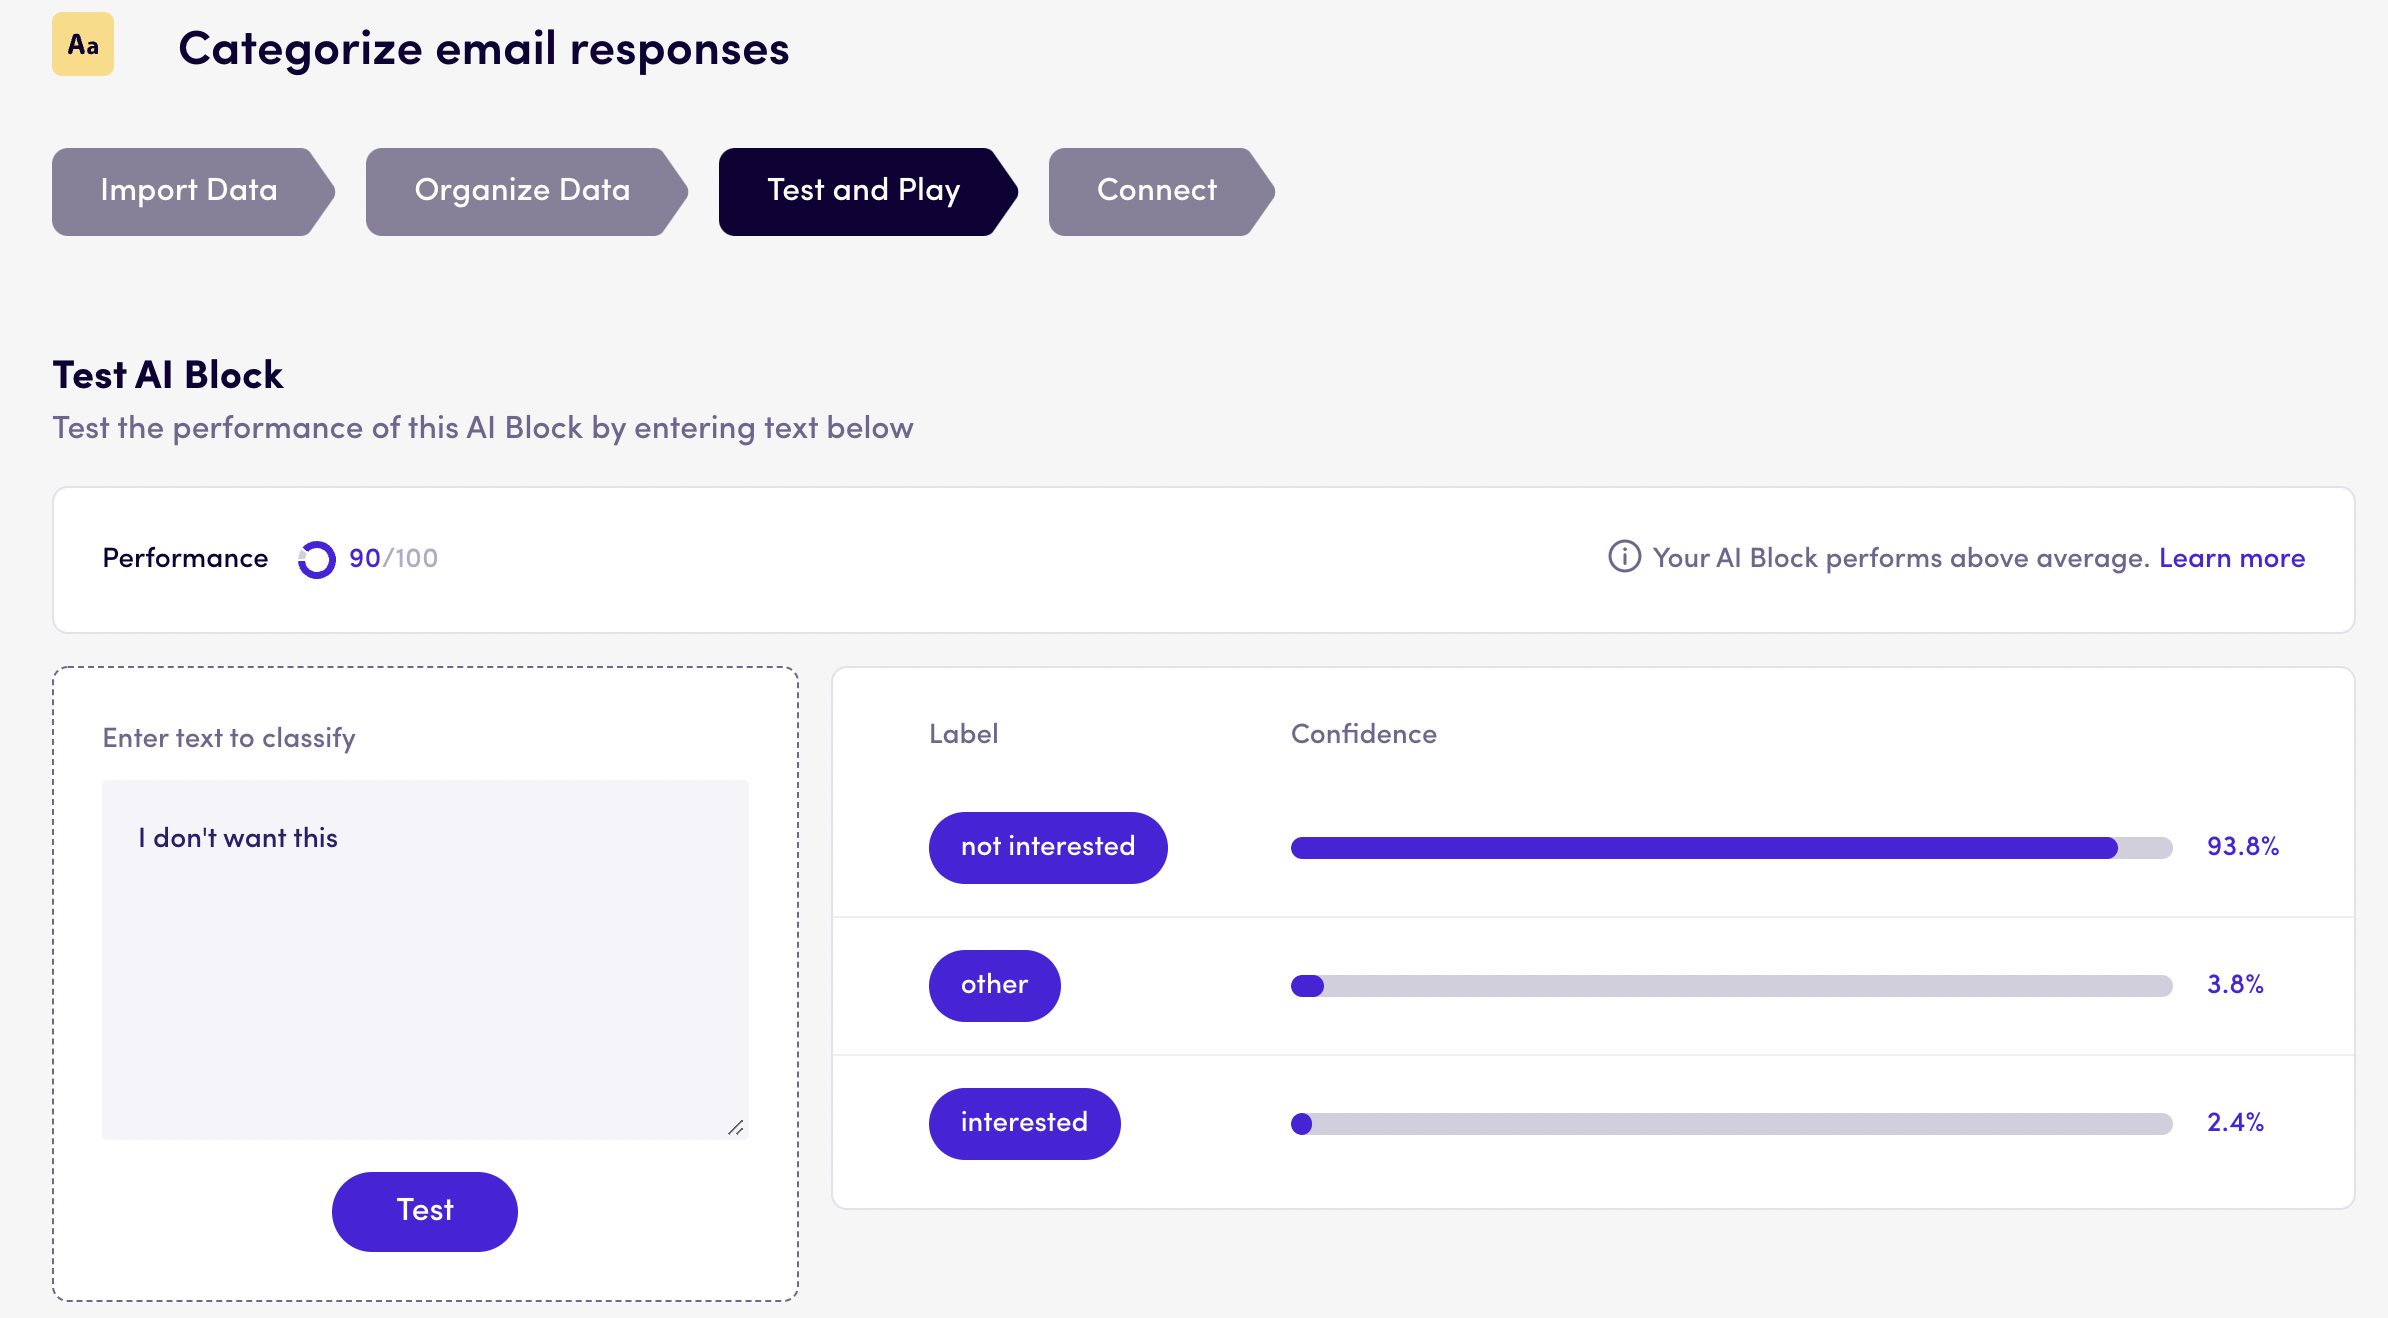Open the Connect step

1157,191
